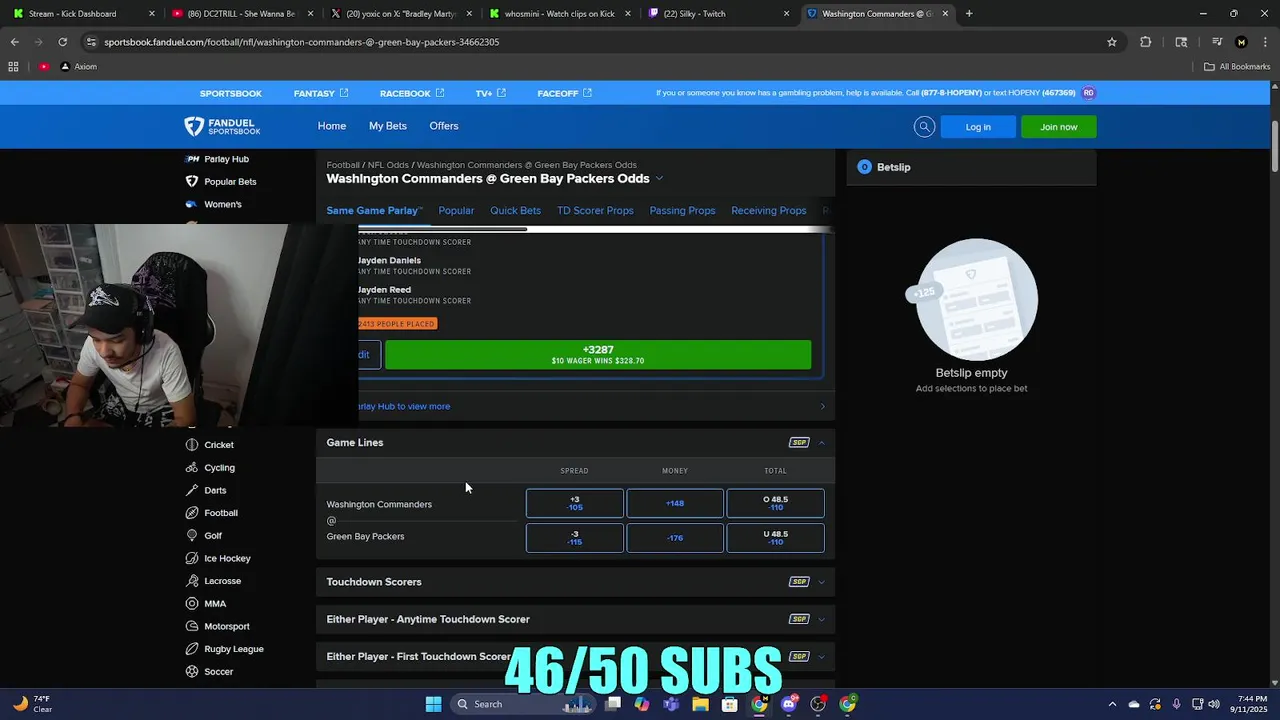The height and width of the screenshot is (720, 1280).
Task: Open the Stream - Kick Dashboard browser tab
Action: point(82,14)
